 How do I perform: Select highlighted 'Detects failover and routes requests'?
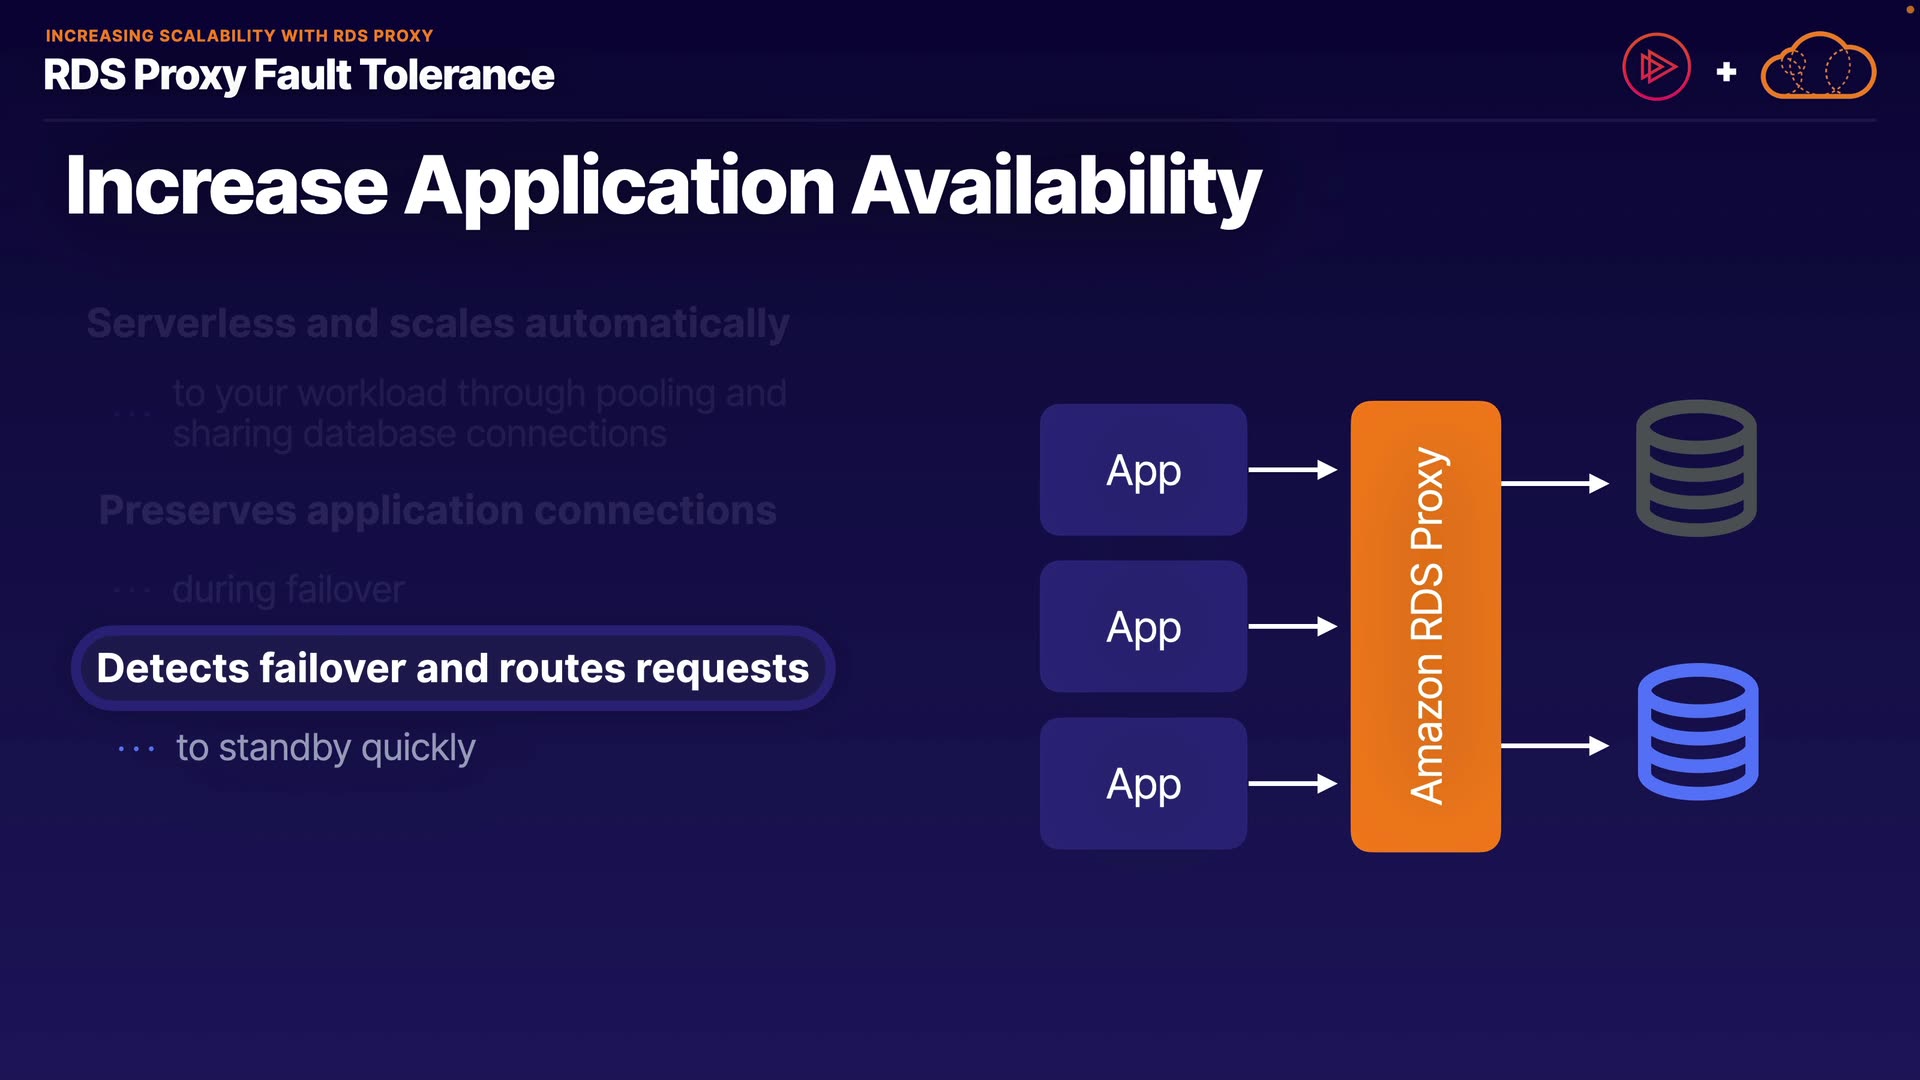pos(452,668)
